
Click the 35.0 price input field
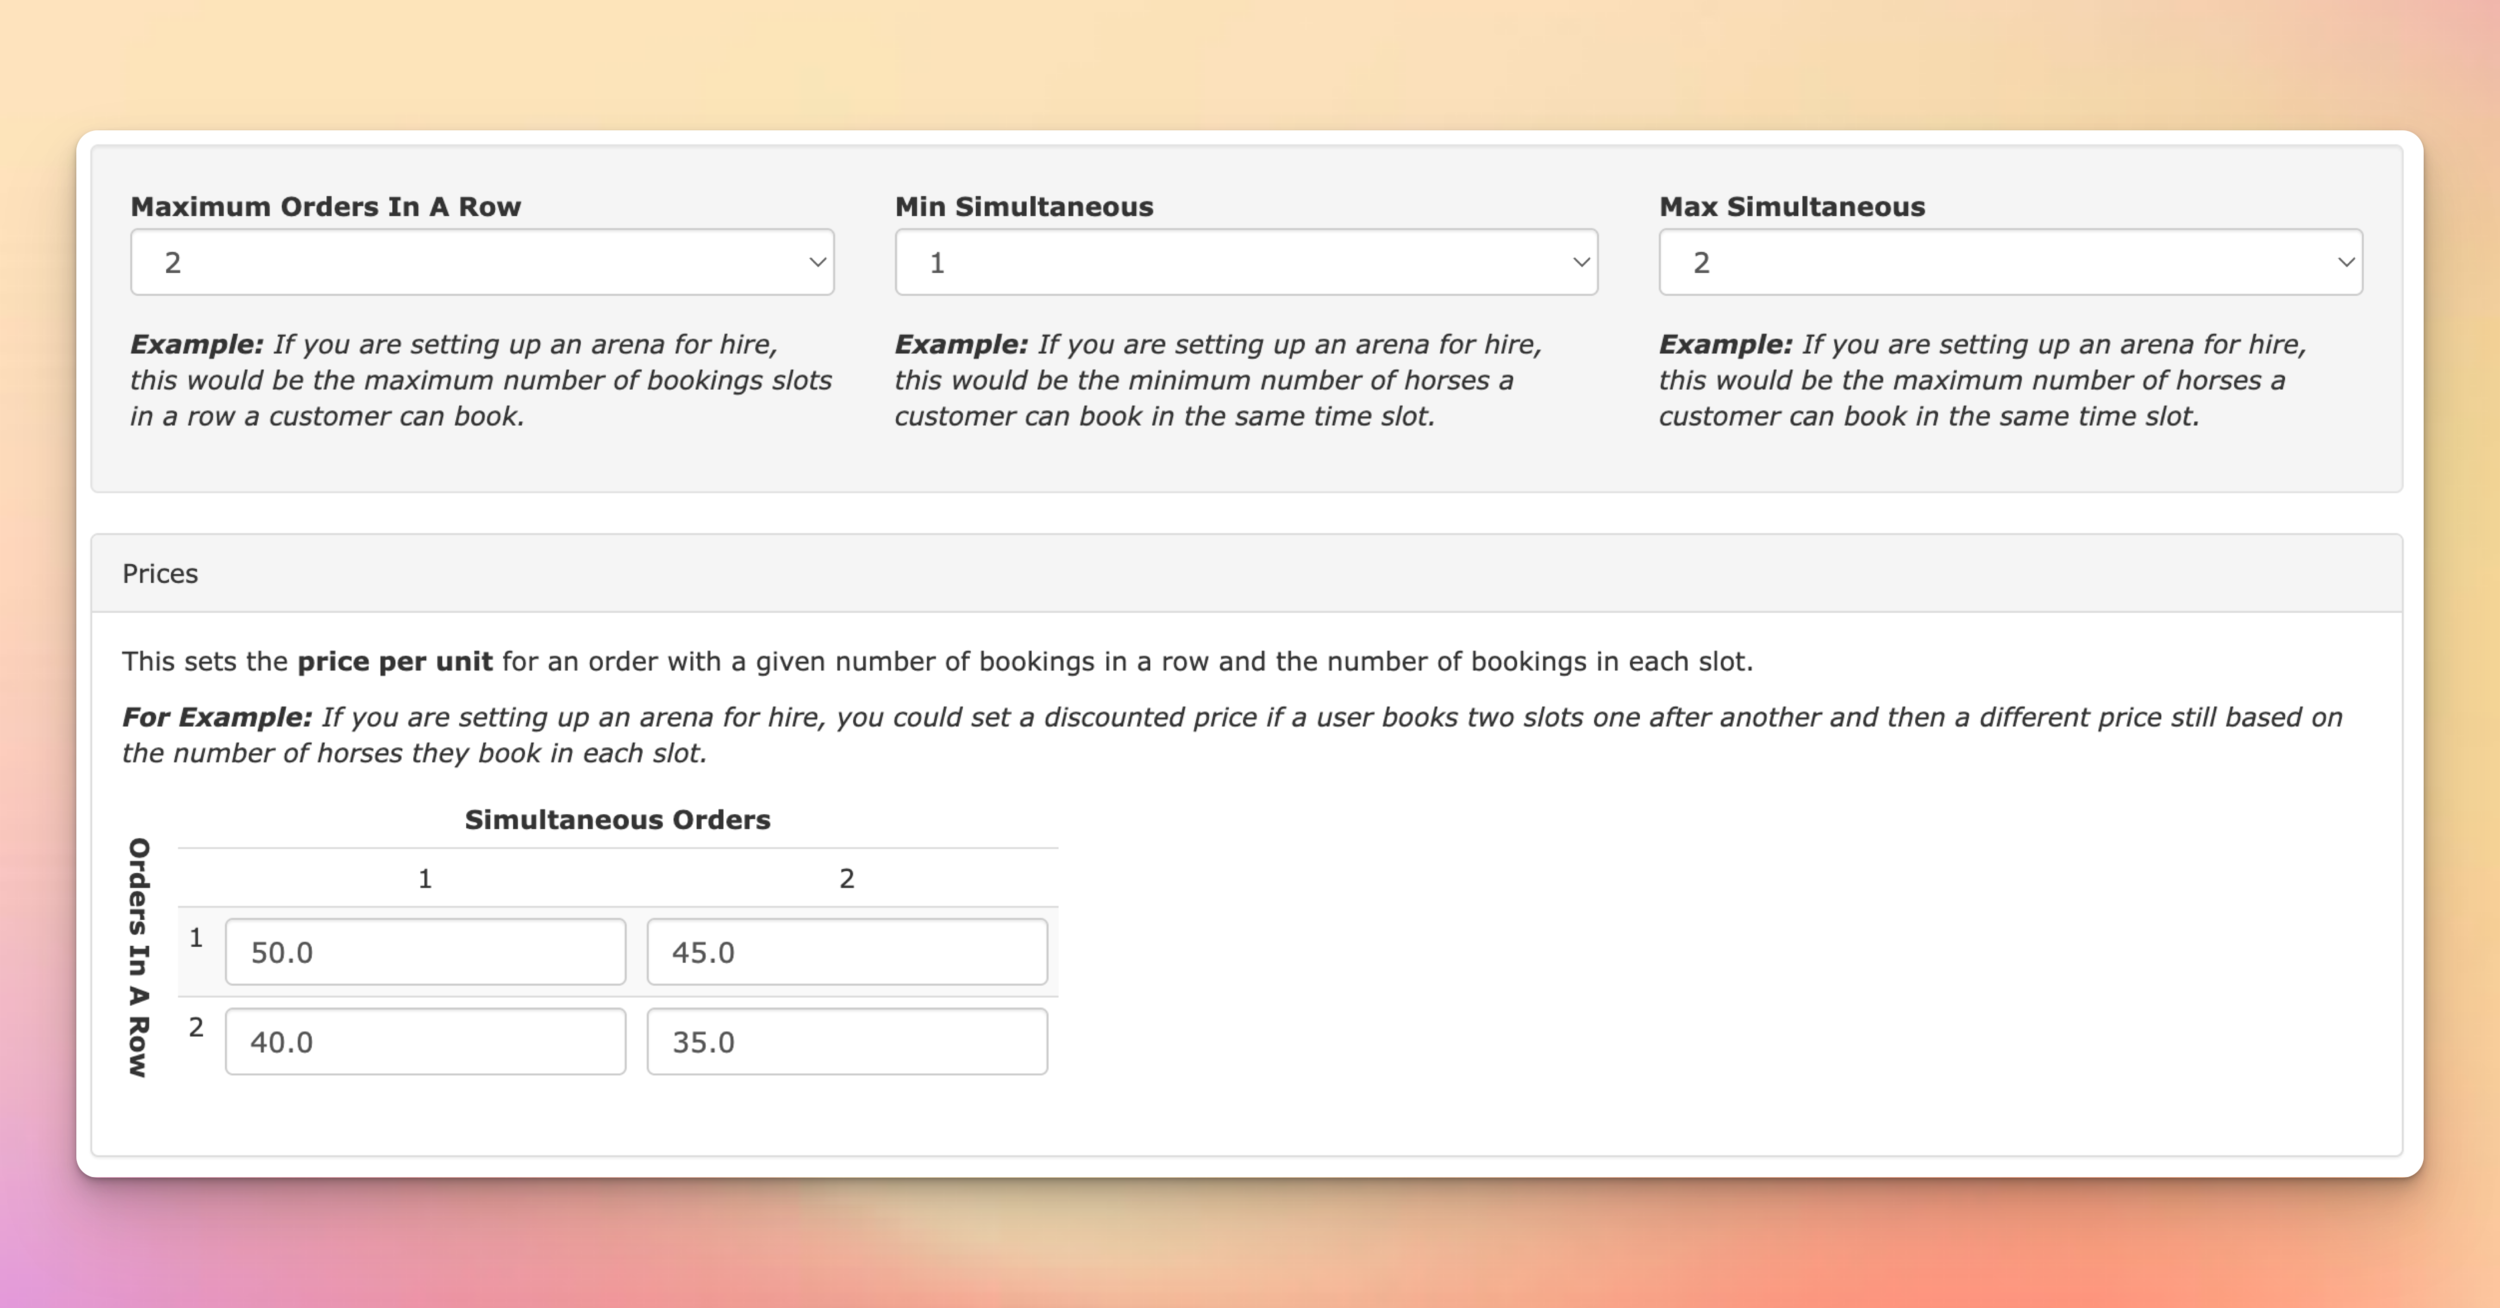click(x=847, y=1042)
